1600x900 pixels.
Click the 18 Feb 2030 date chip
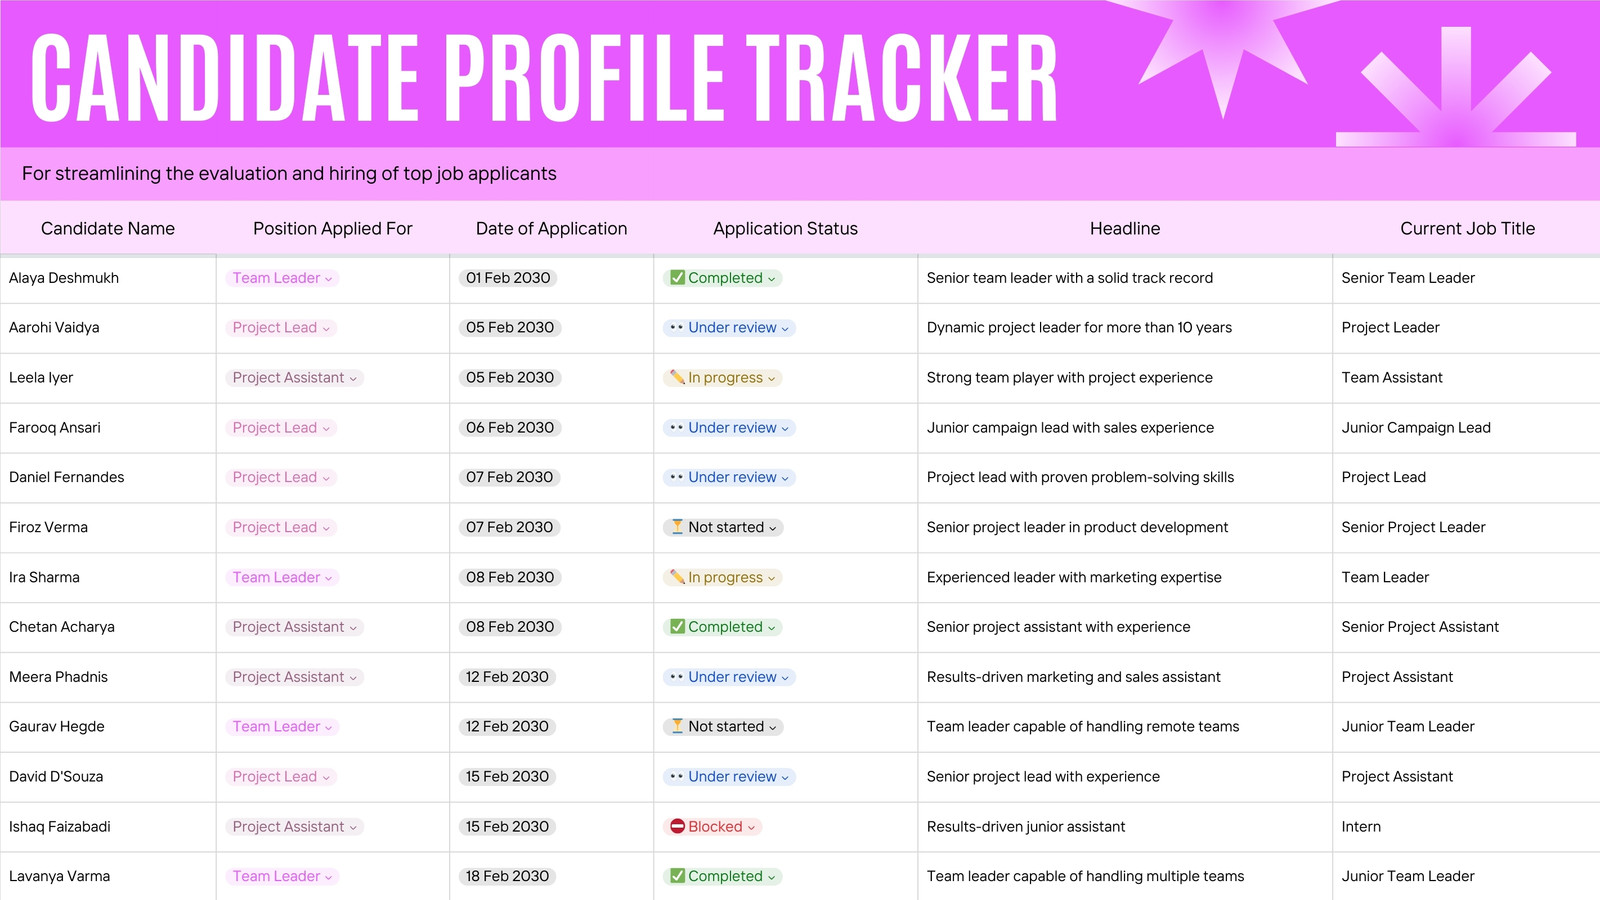tap(507, 876)
